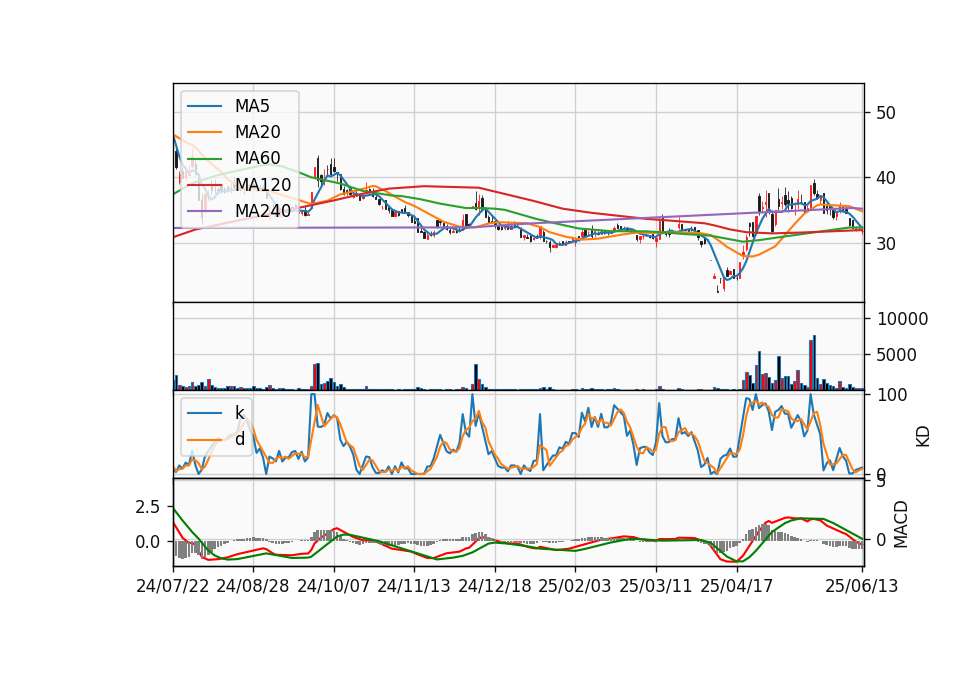Click the red MA120 legend line sample
960x690 pixels.
tap(204, 185)
